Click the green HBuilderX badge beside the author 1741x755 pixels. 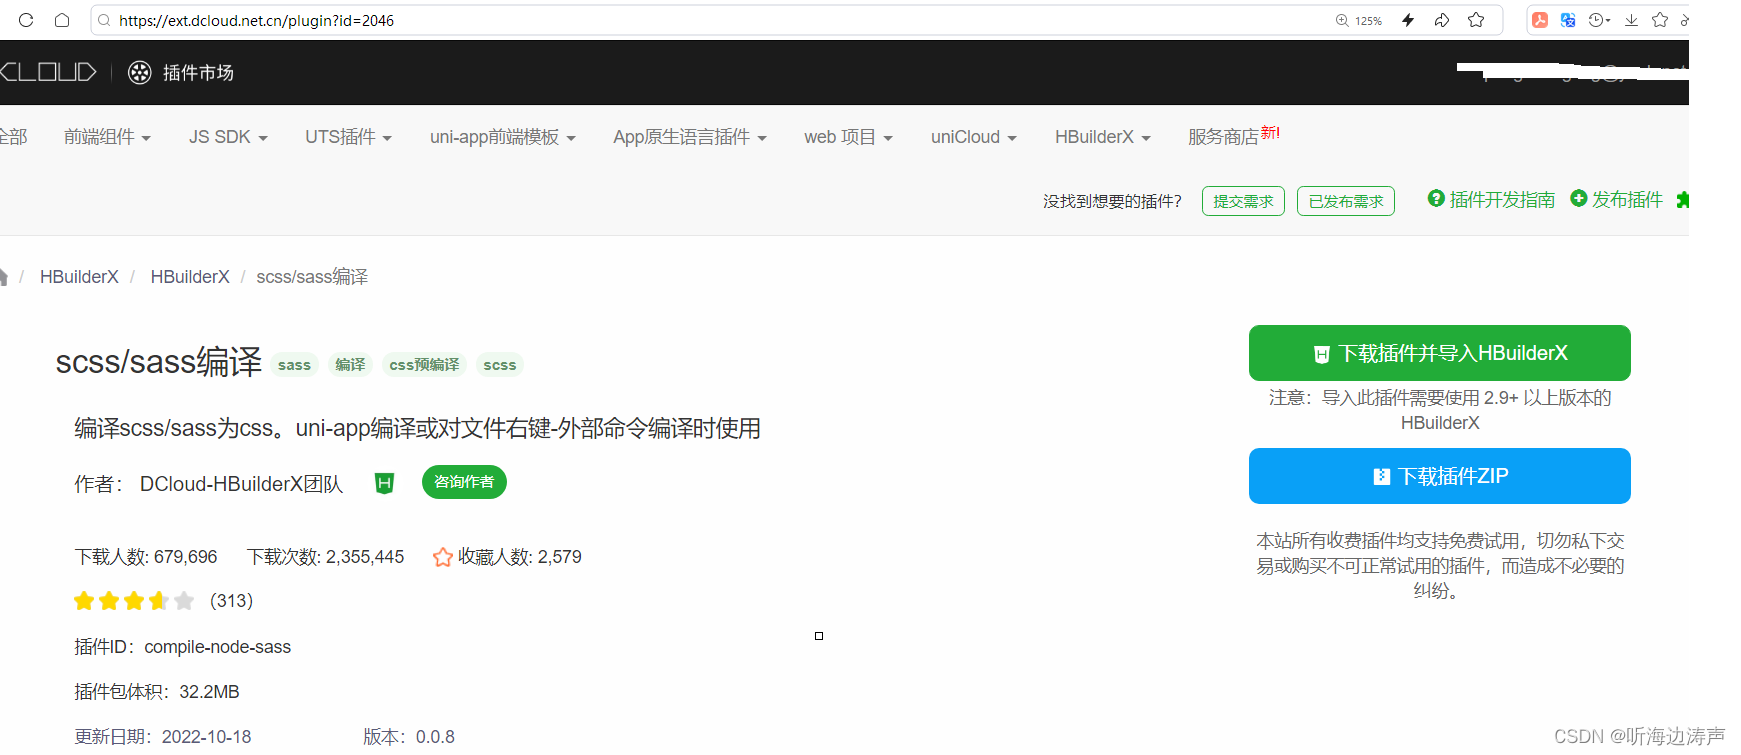click(384, 484)
